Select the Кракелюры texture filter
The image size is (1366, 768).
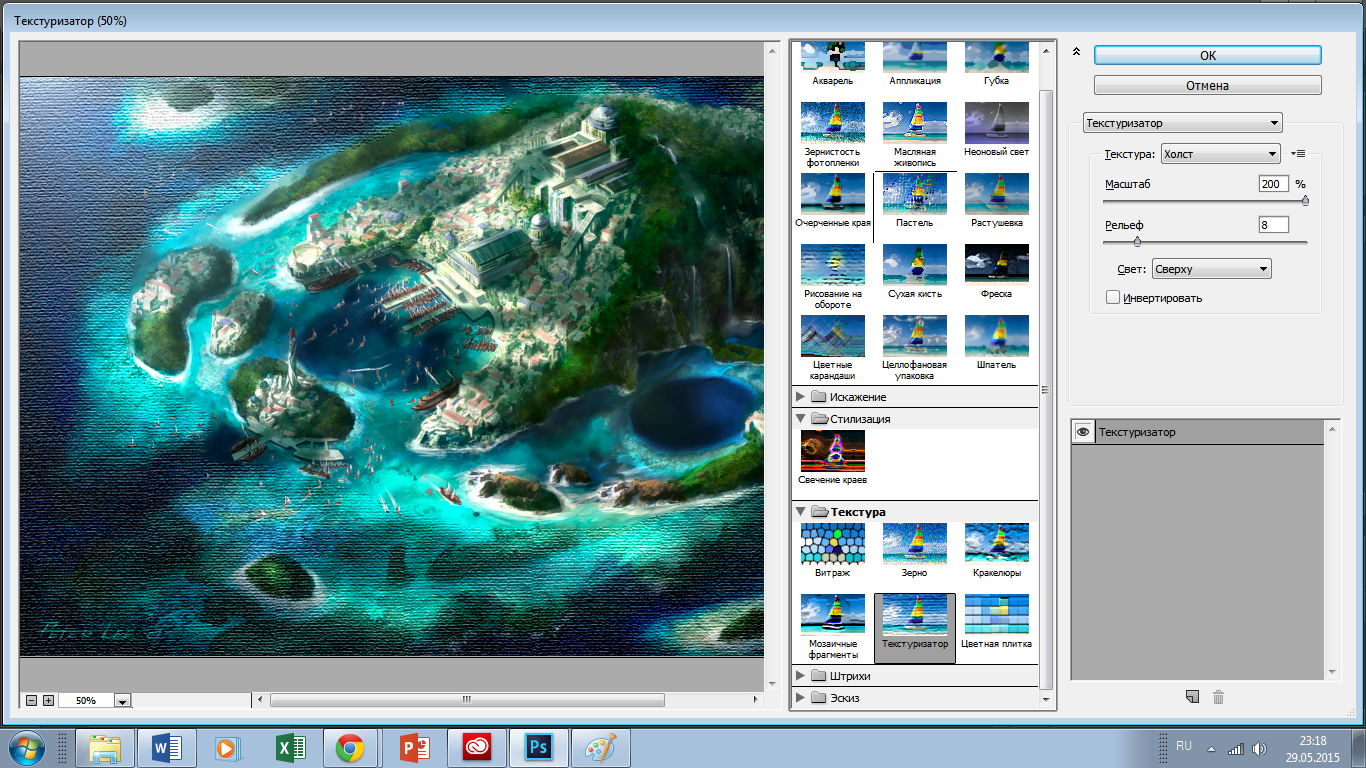click(996, 544)
